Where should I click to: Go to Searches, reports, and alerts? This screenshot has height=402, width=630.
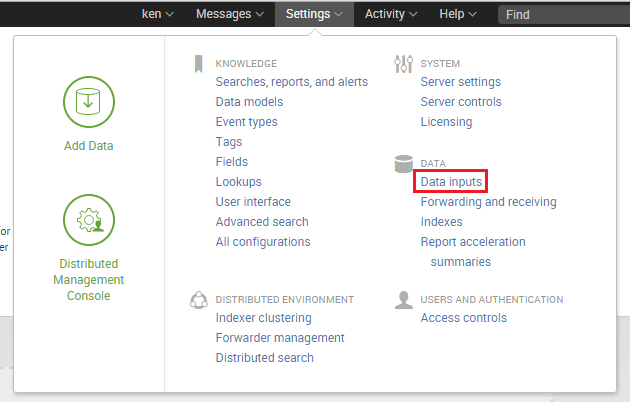click(x=291, y=82)
